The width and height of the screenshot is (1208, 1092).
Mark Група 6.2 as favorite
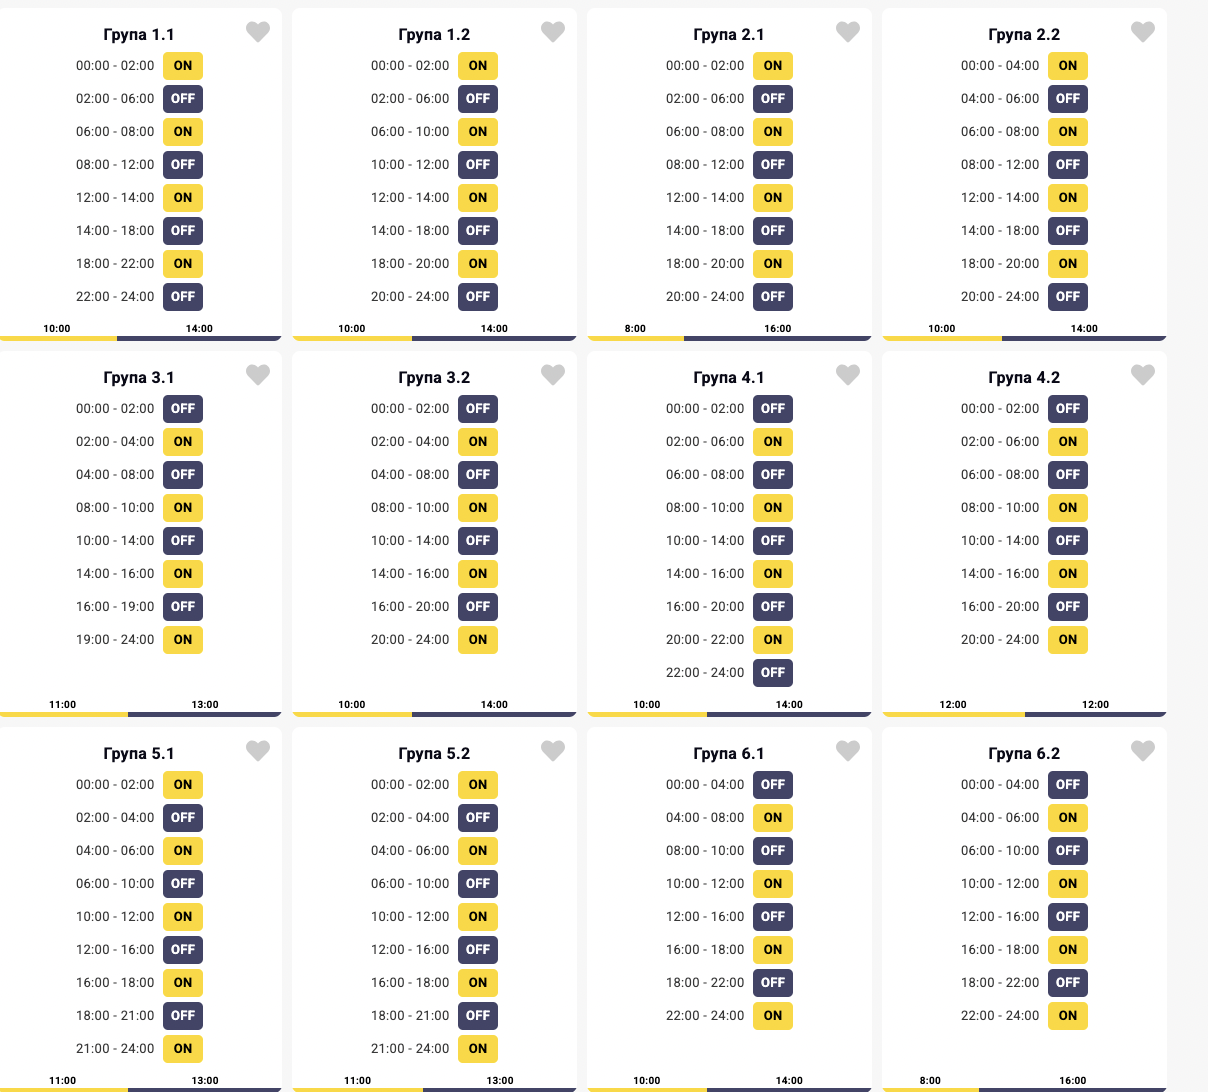(1143, 751)
